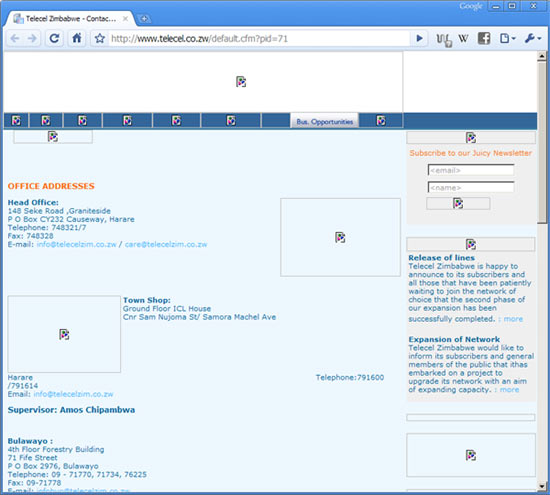
Task: Open the page menu dropdown
Action: (508, 38)
